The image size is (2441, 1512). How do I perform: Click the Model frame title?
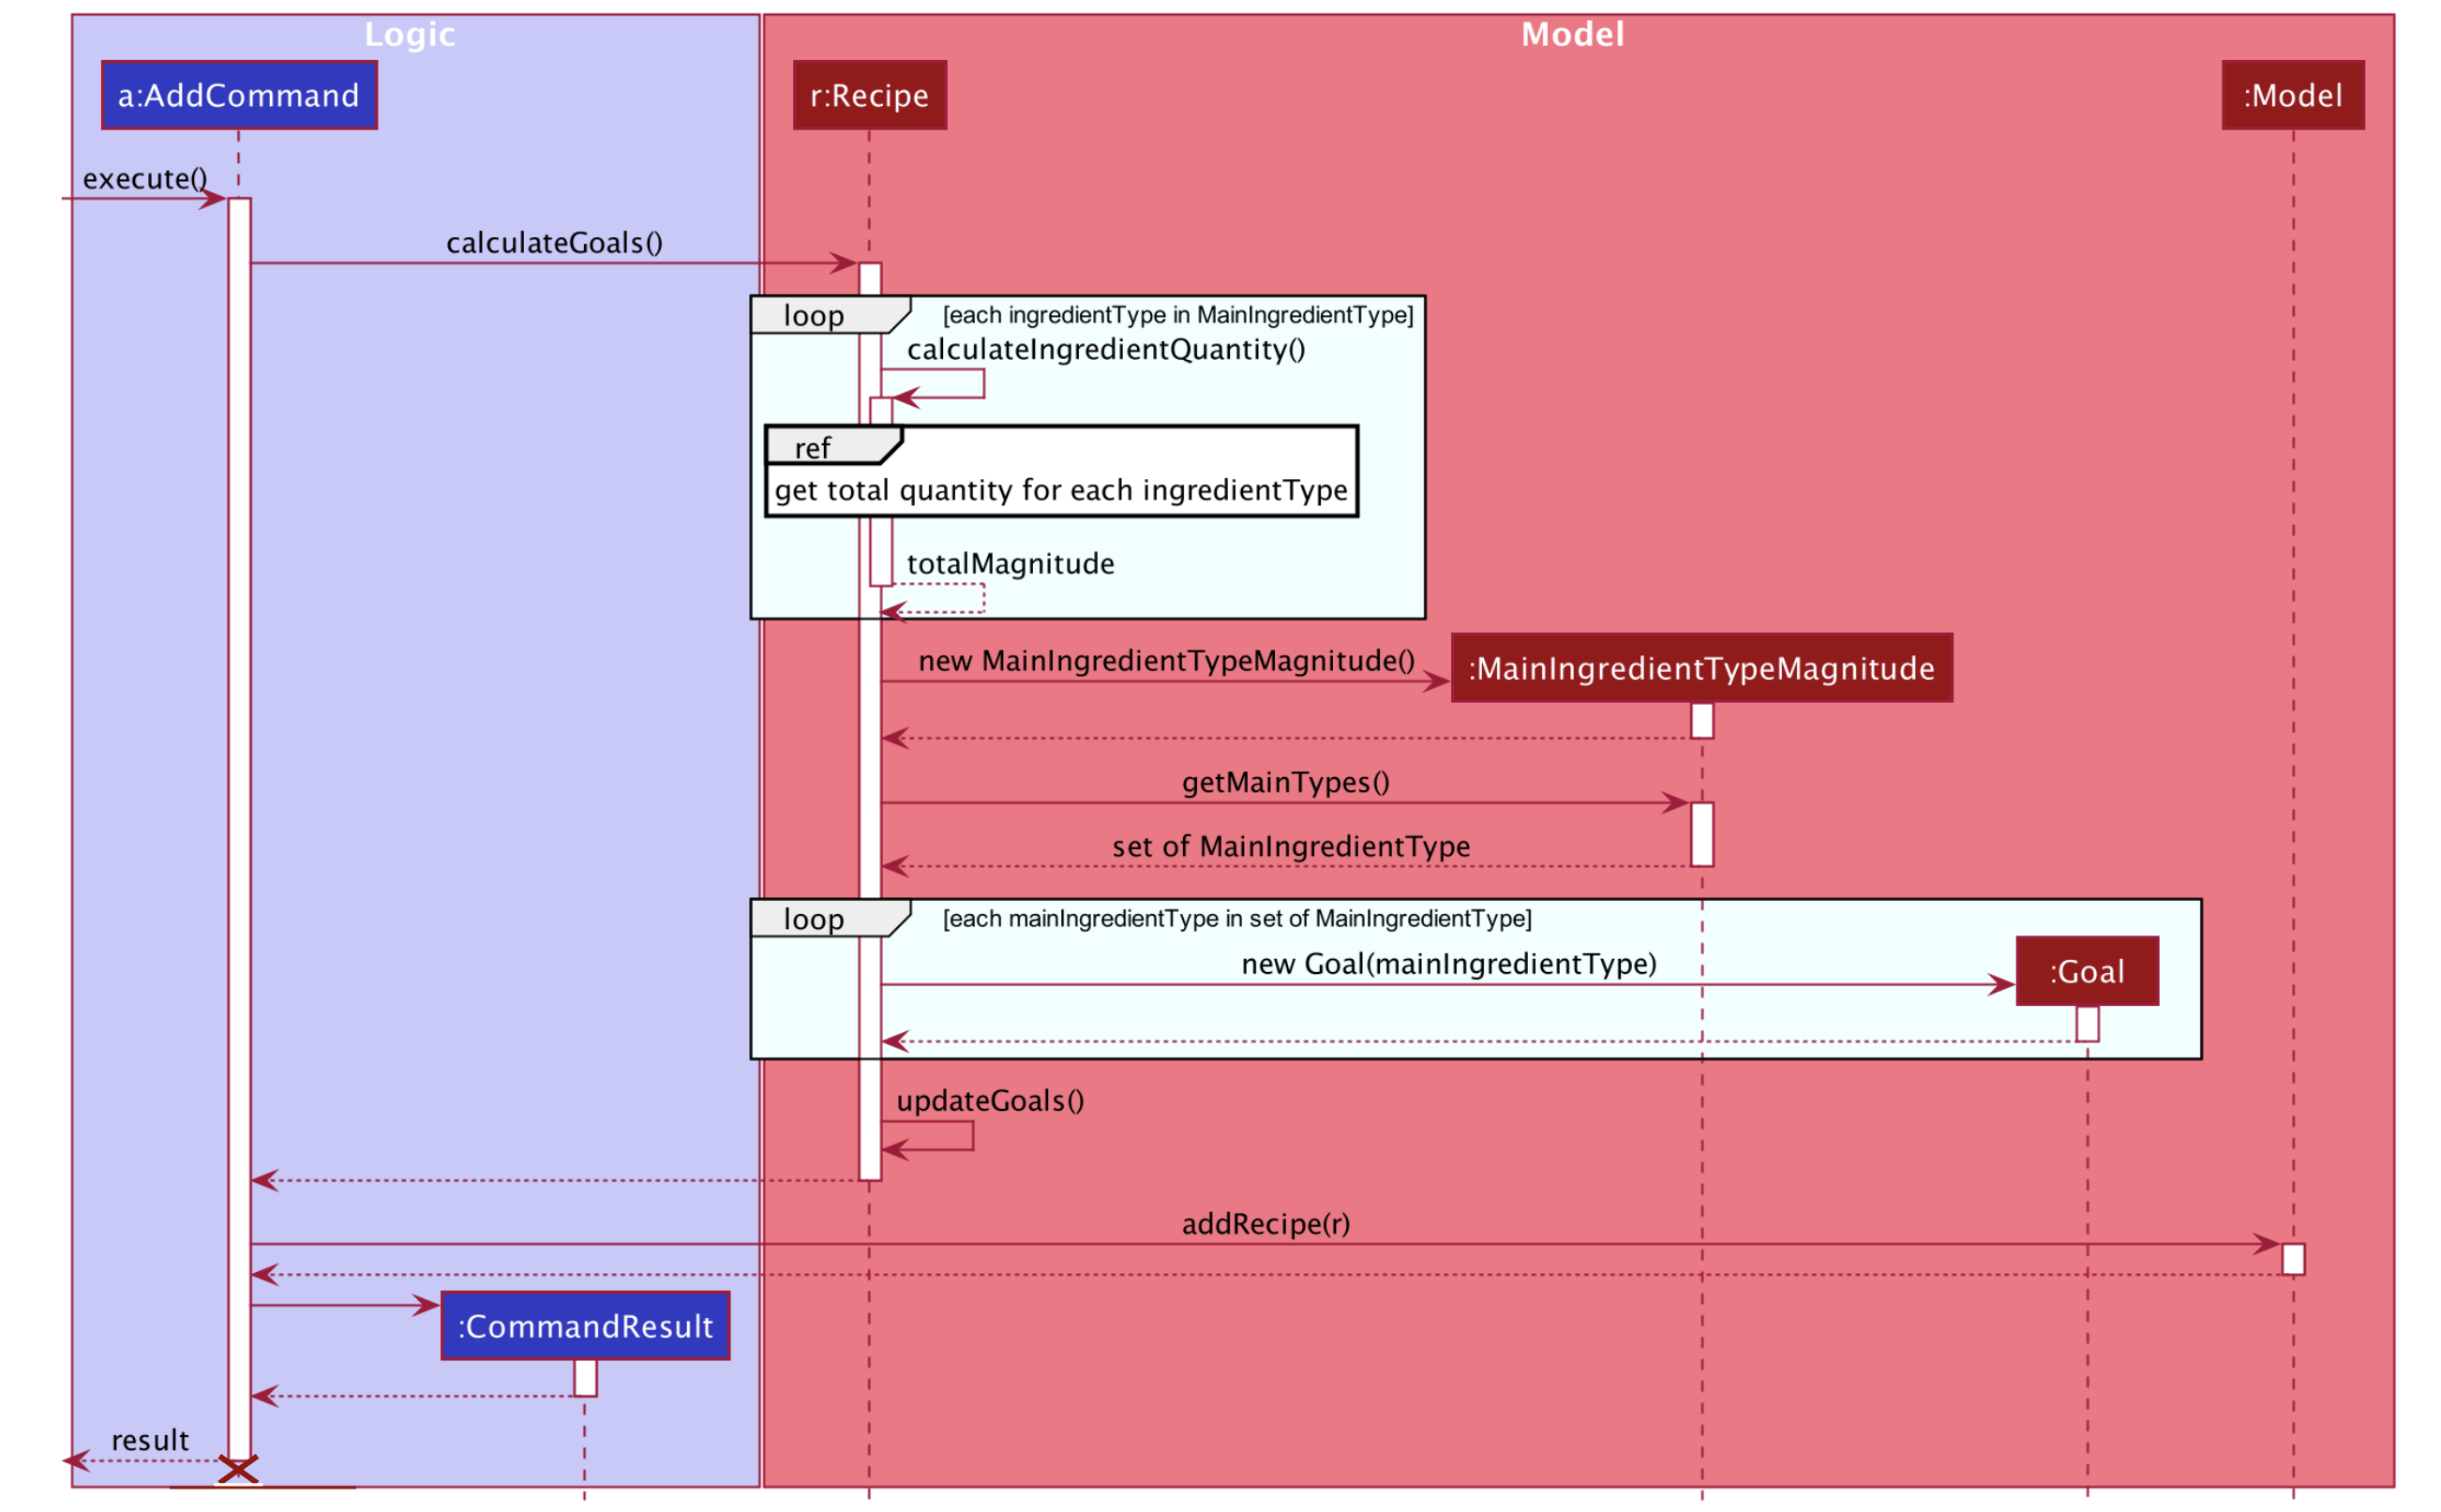[1572, 34]
